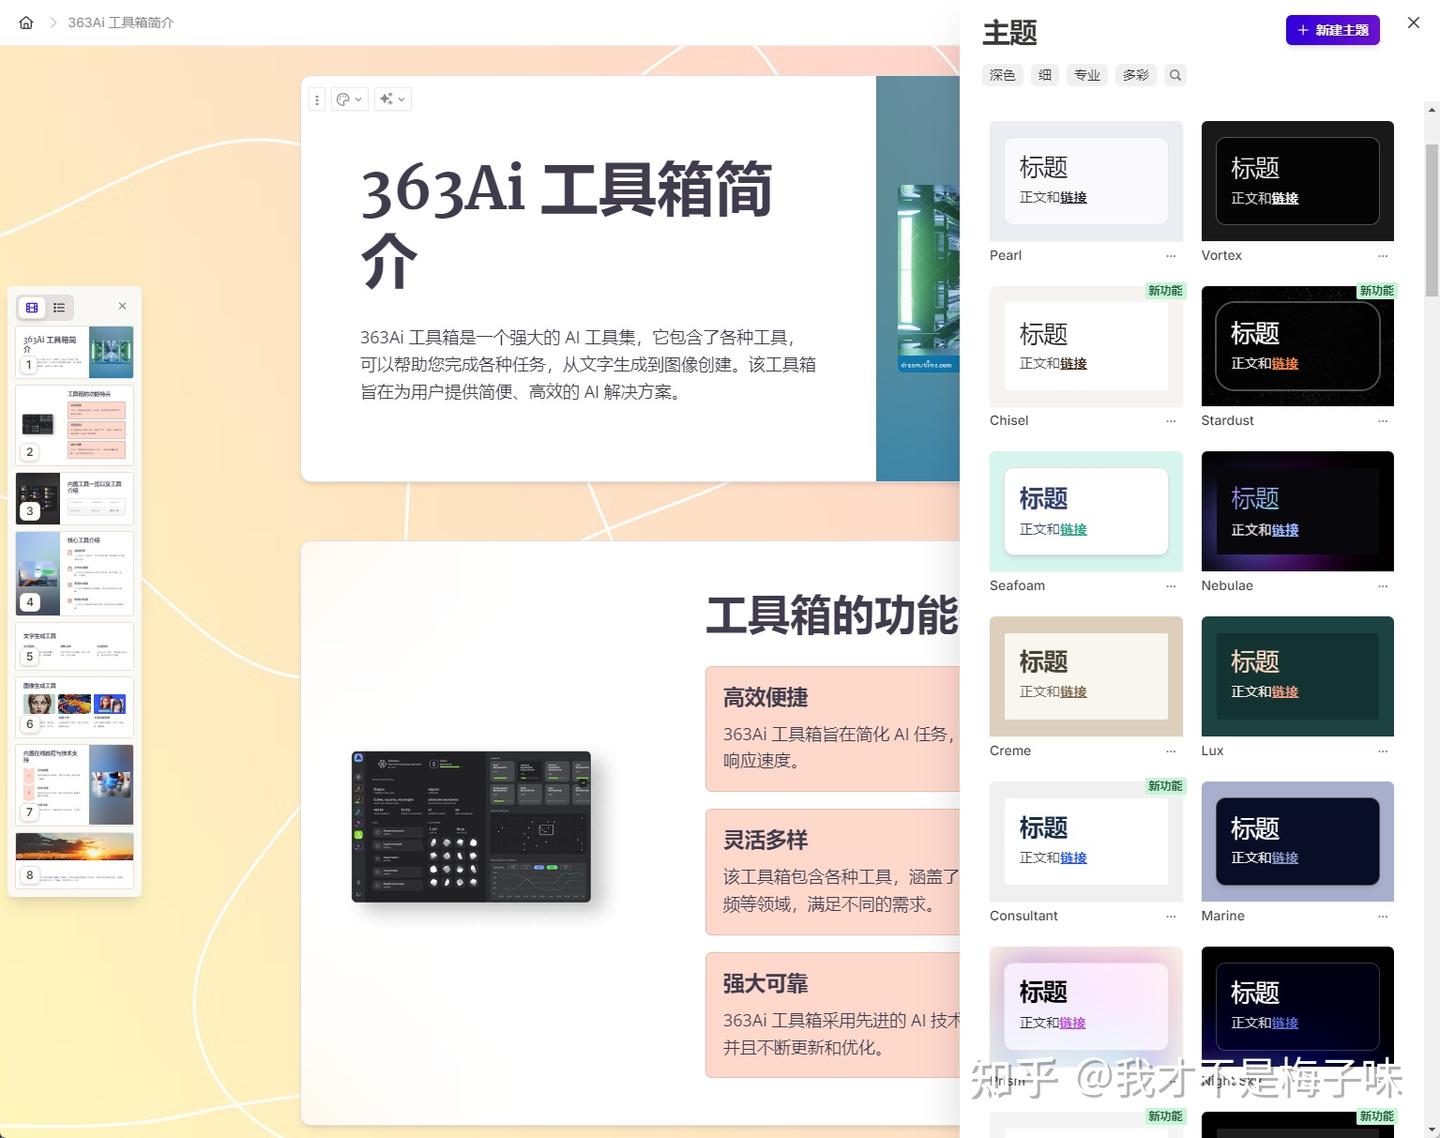Apply the Lux theme

click(1297, 676)
